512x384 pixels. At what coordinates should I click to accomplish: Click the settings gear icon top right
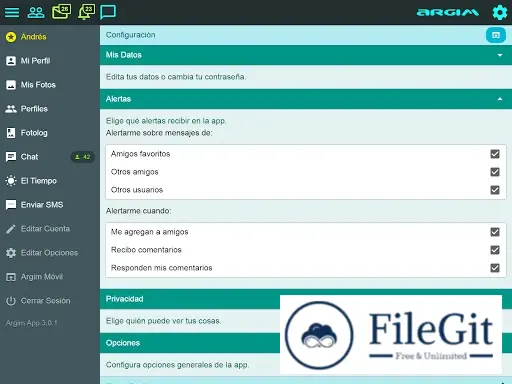click(500, 13)
